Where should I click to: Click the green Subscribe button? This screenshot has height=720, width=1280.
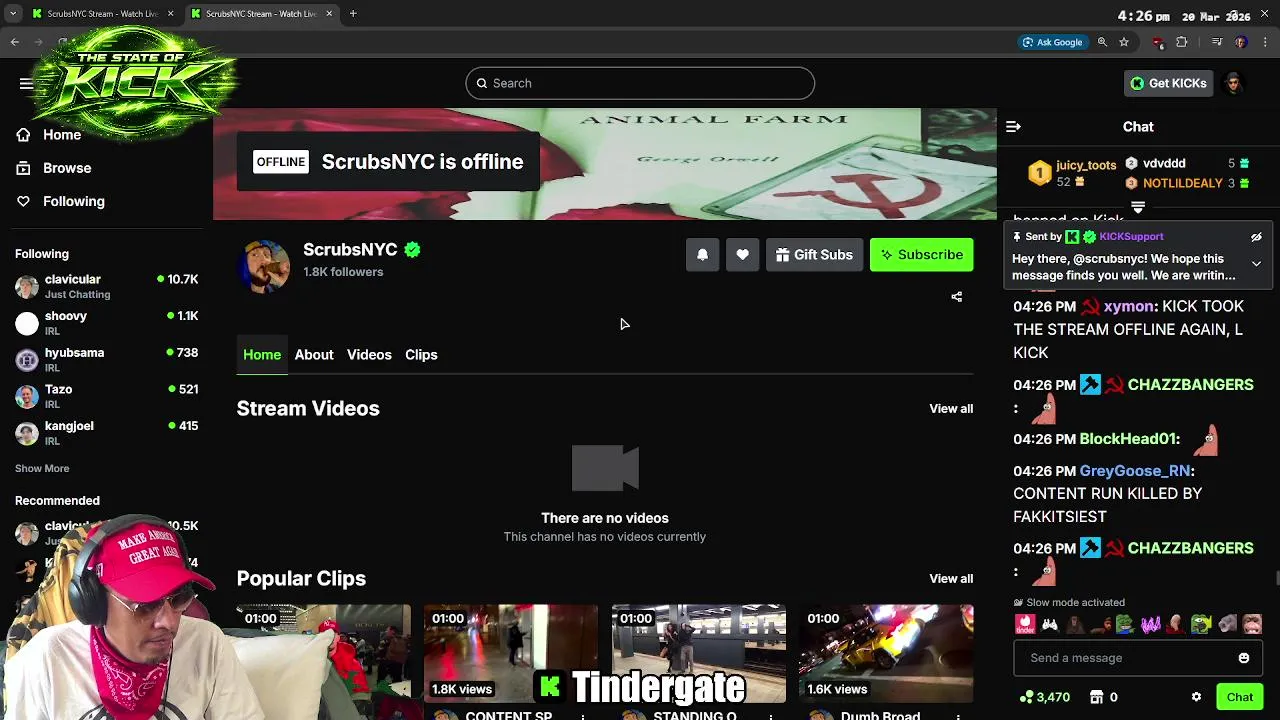tap(922, 255)
